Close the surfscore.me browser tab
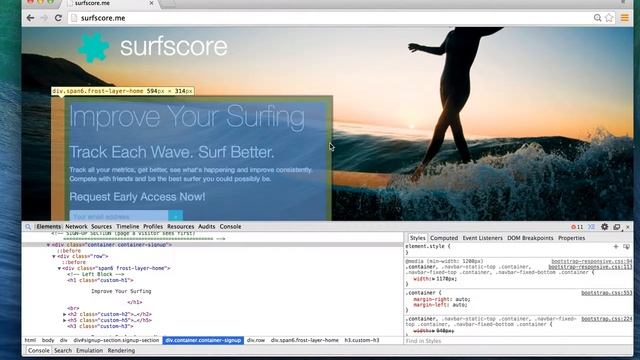 151,3
